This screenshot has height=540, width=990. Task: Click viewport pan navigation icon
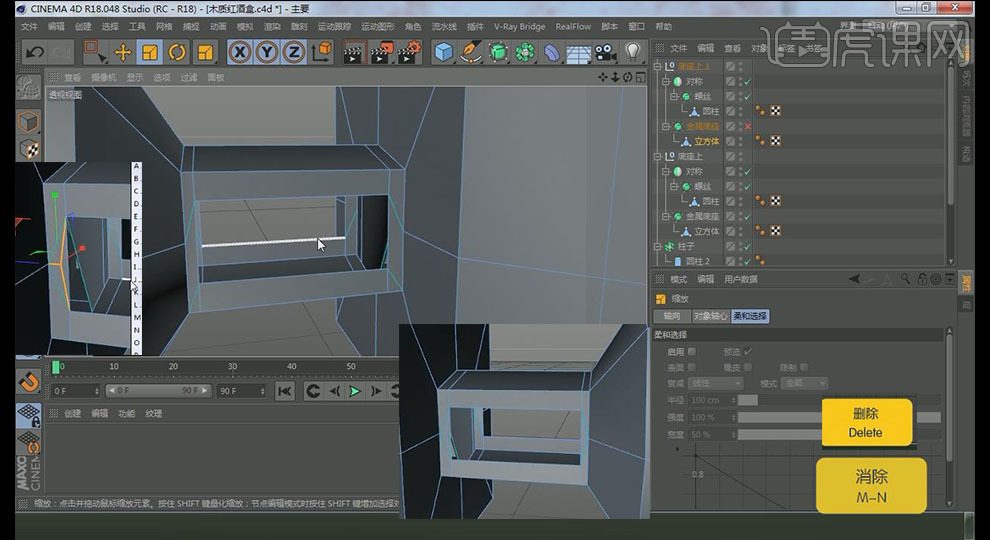coord(602,77)
